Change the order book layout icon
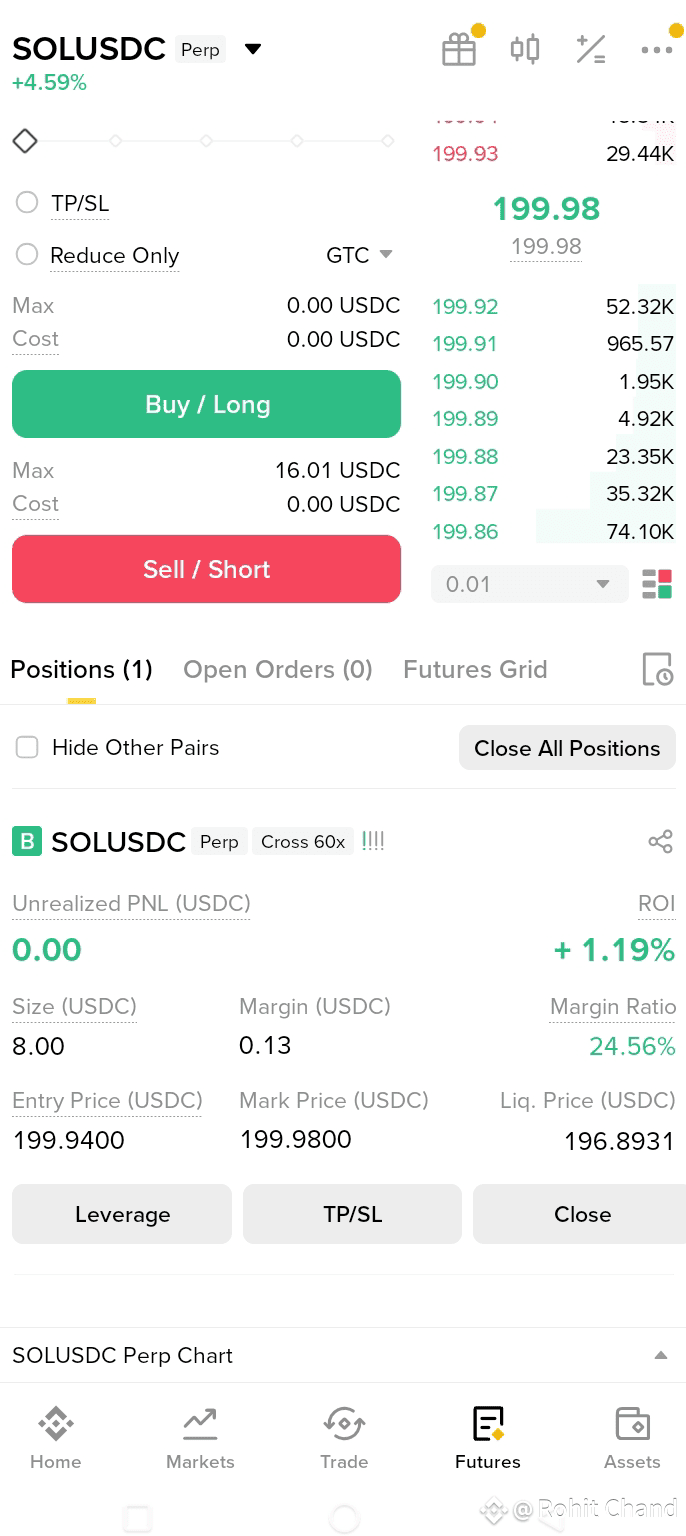Screen dimensions: 686x1536 [x=657, y=584]
